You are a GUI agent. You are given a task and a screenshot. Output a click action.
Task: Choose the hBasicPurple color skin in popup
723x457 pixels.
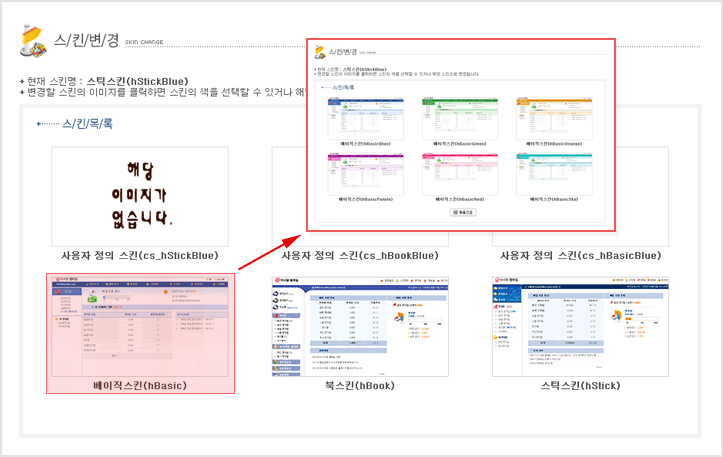(x=366, y=174)
